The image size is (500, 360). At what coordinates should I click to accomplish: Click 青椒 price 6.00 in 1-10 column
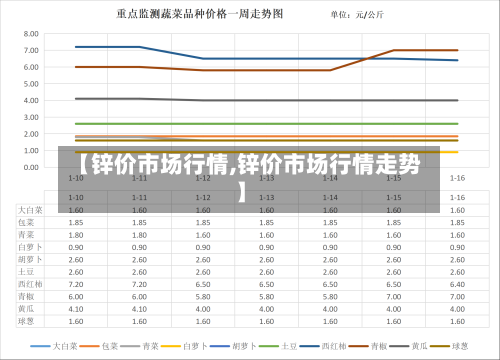point(76,297)
